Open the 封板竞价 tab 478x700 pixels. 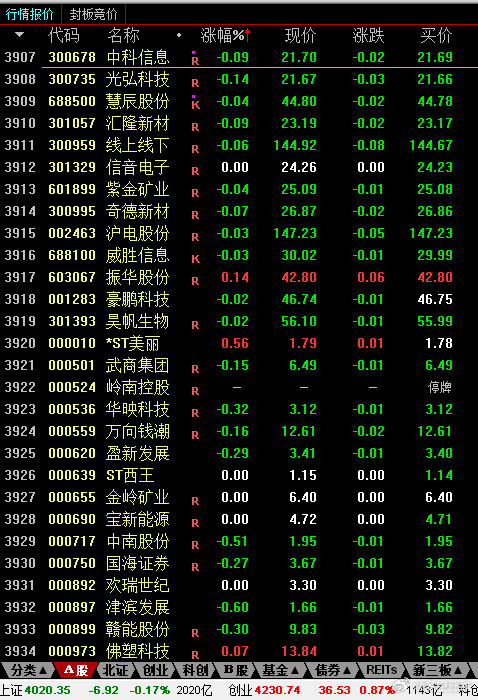[93, 14]
